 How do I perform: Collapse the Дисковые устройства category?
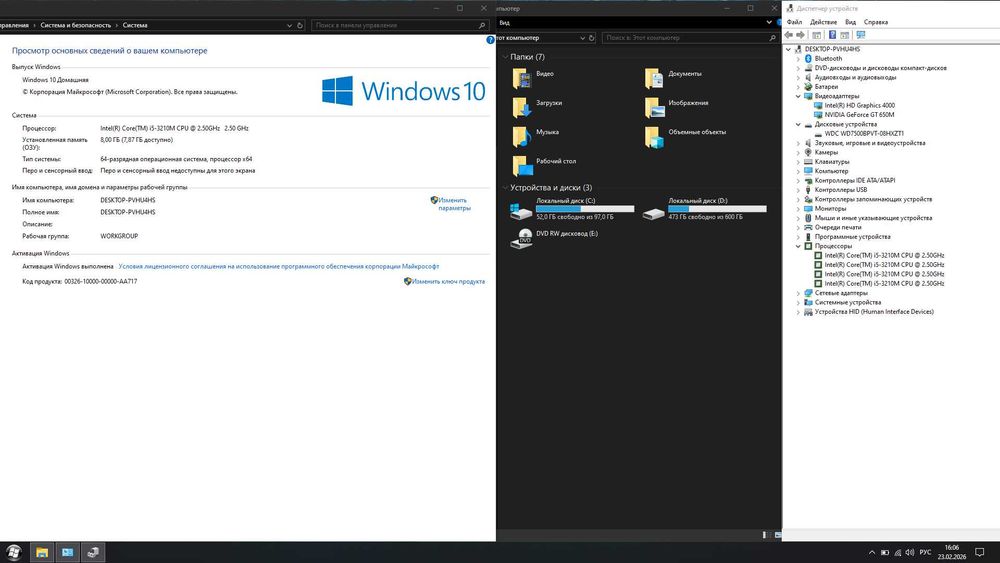pyautogui.click(x=798, y=124)
